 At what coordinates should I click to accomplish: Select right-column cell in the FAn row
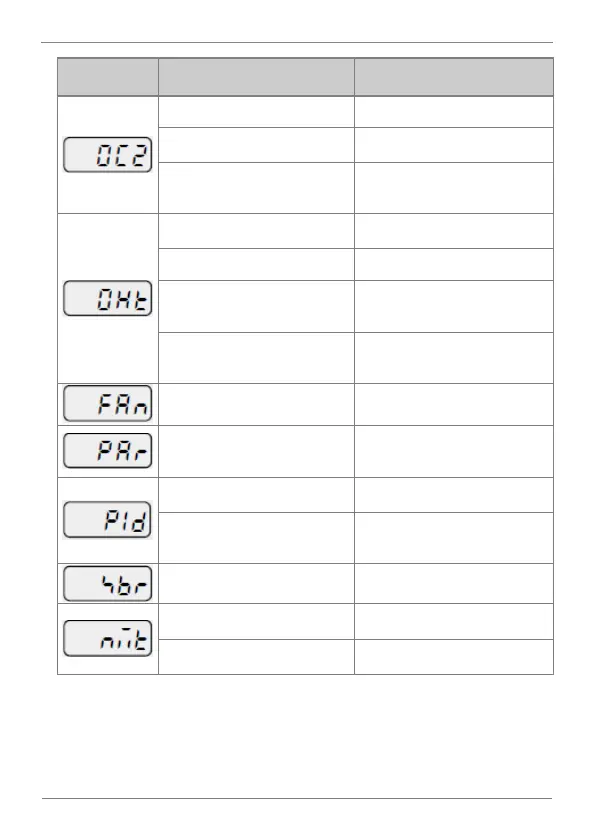pos(454,405)
